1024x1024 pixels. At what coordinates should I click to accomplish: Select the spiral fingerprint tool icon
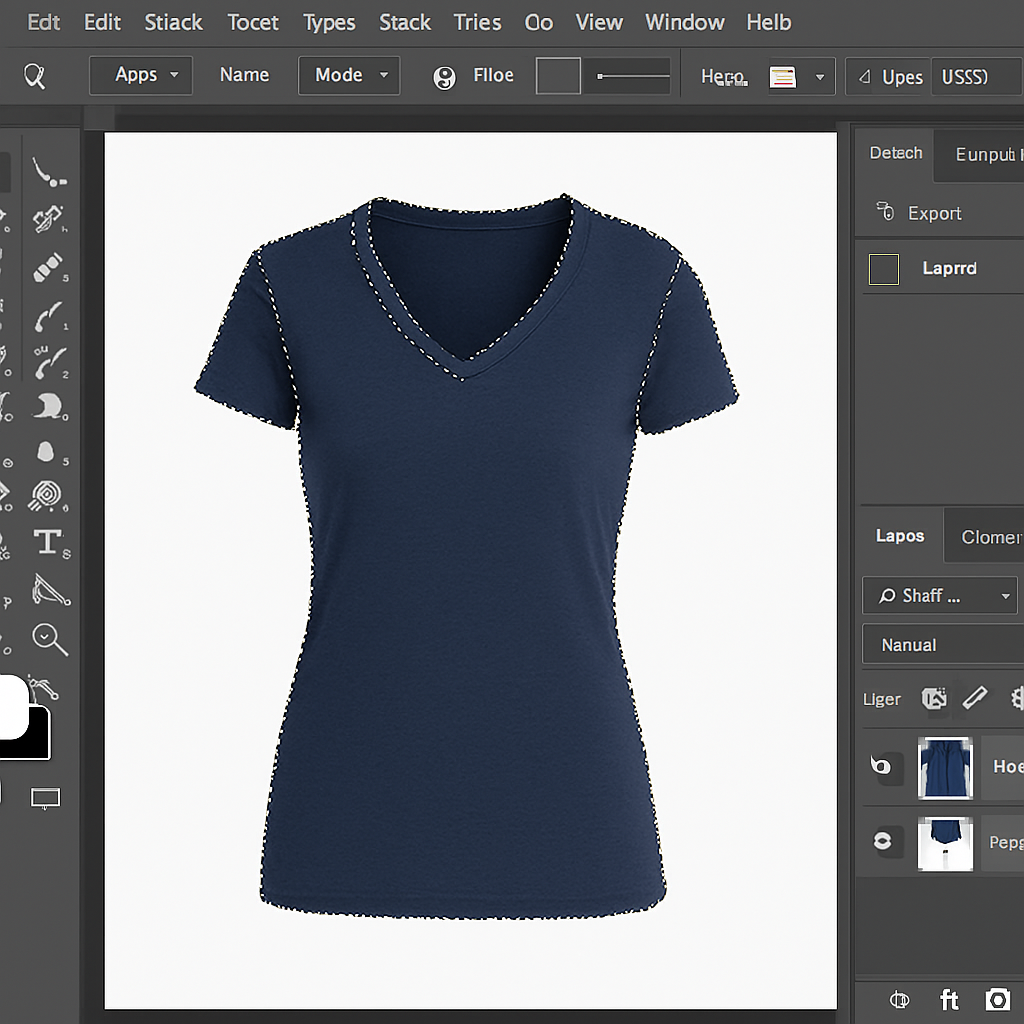[x=46, y=496]
